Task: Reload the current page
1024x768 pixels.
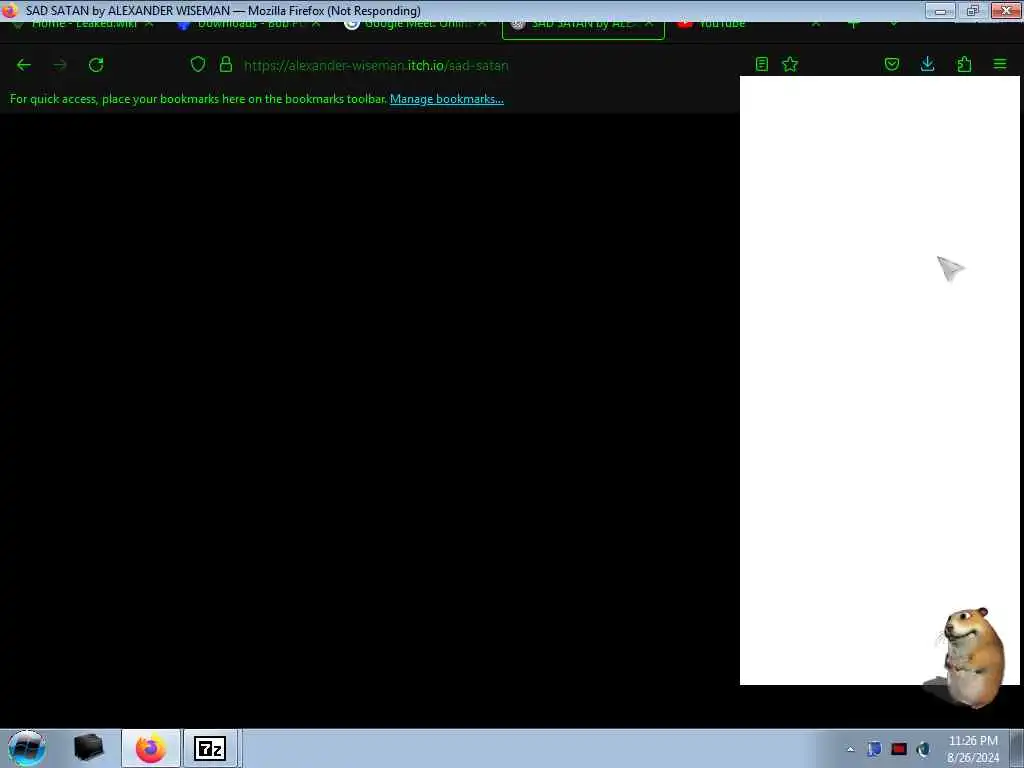Action: [x=96, y=65]
